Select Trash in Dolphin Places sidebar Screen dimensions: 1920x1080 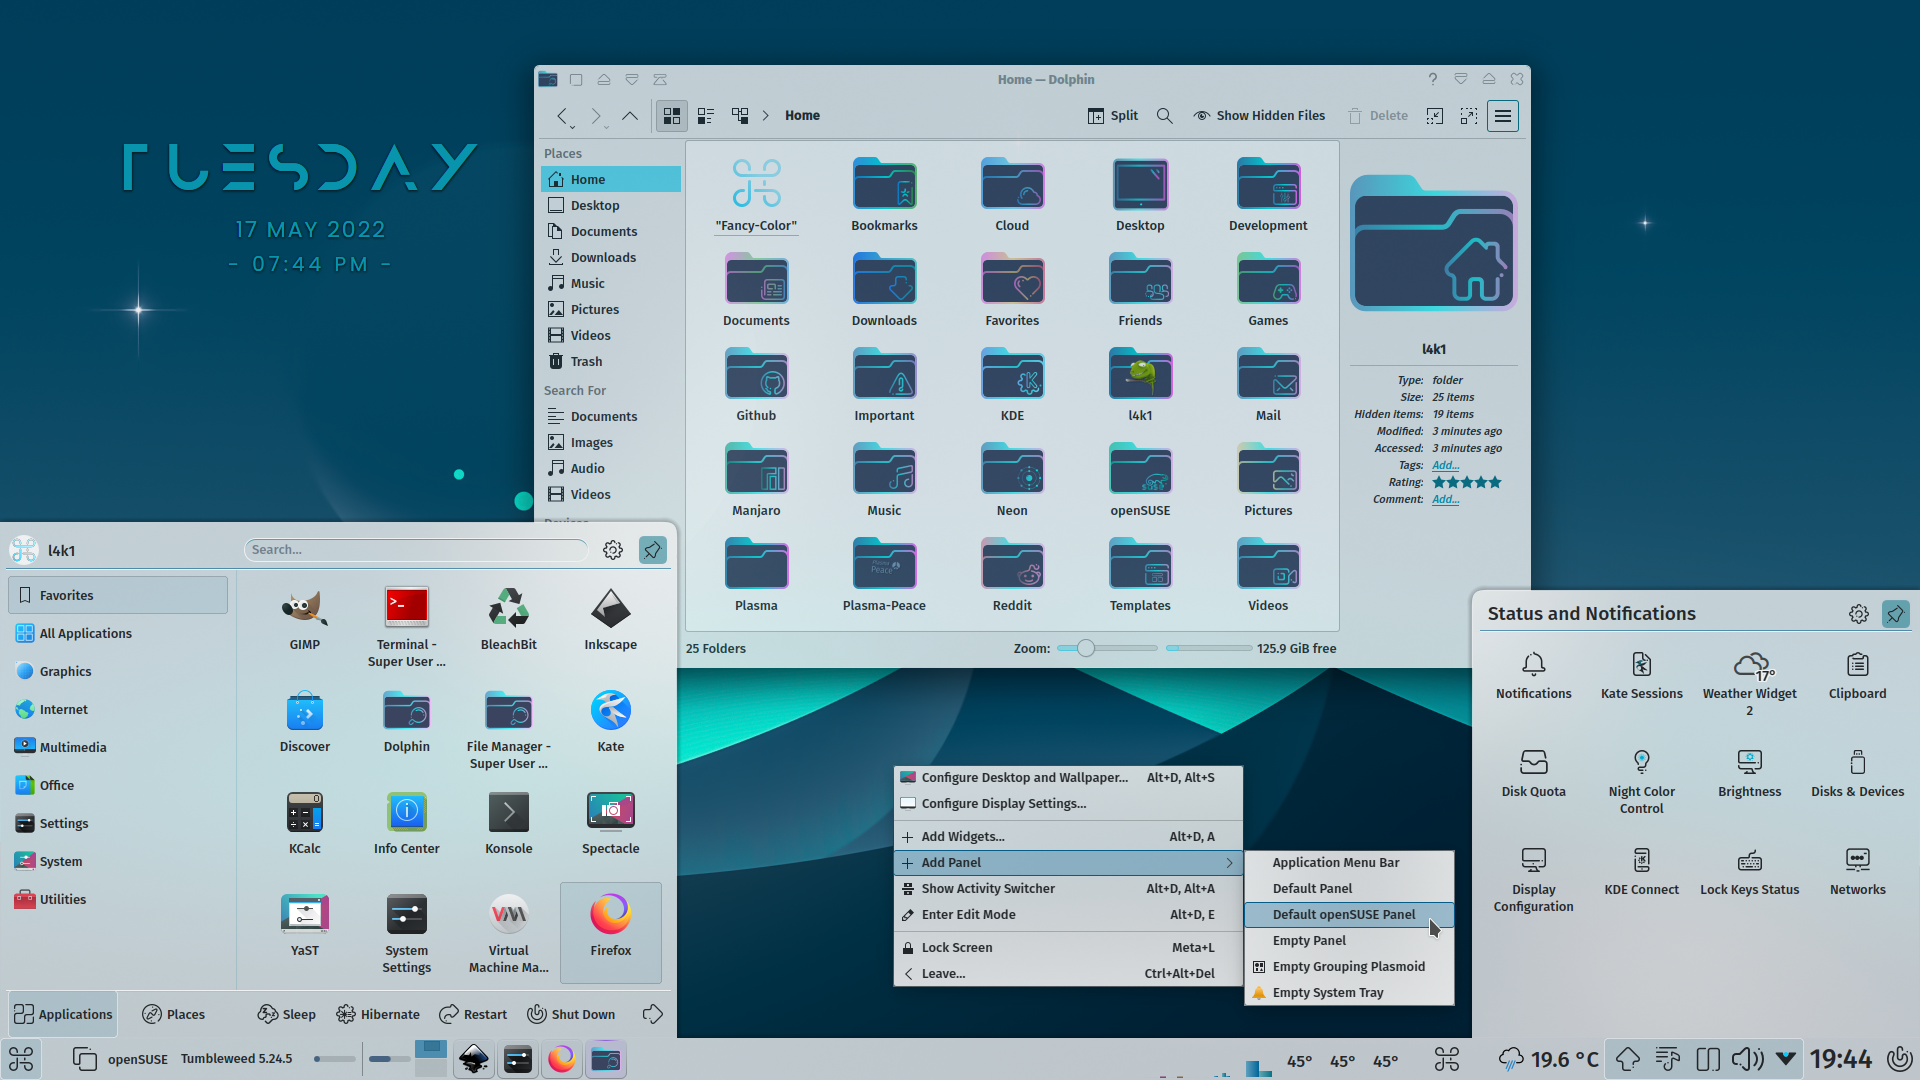point(611,361)
